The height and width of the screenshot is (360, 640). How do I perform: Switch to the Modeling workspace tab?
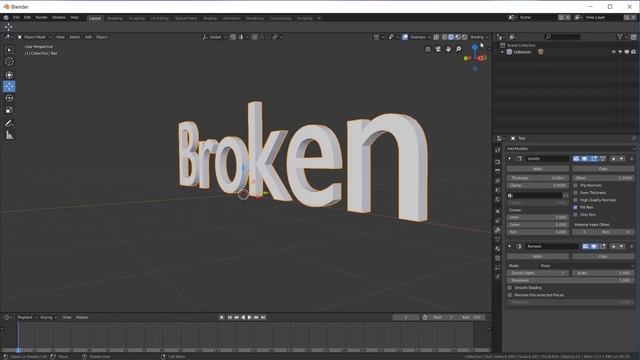115,18
